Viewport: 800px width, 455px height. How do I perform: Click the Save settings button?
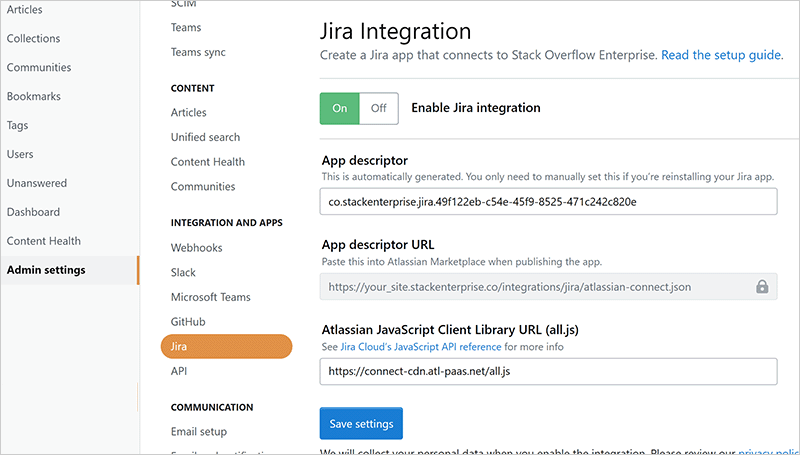(x=361, y=423)
